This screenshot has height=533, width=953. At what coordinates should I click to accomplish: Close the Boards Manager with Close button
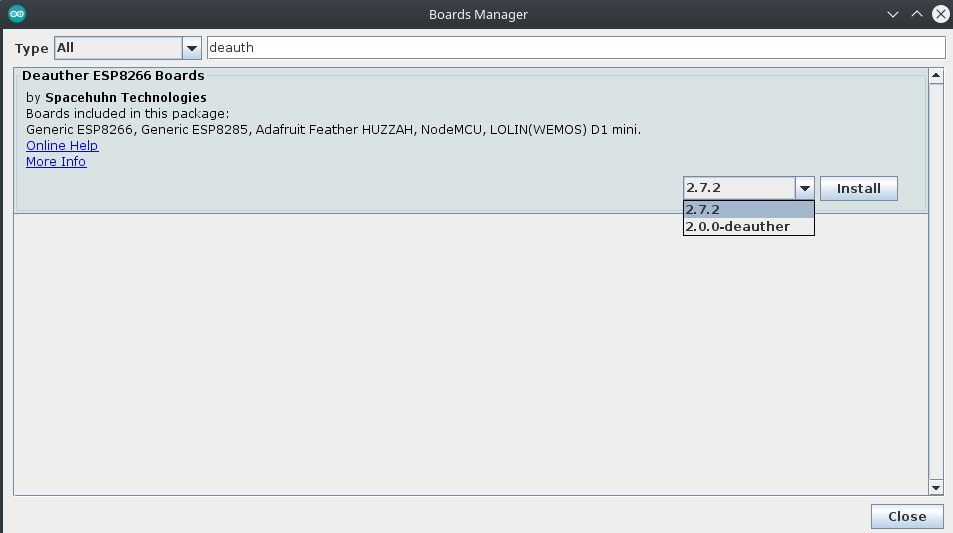point(907,517)
